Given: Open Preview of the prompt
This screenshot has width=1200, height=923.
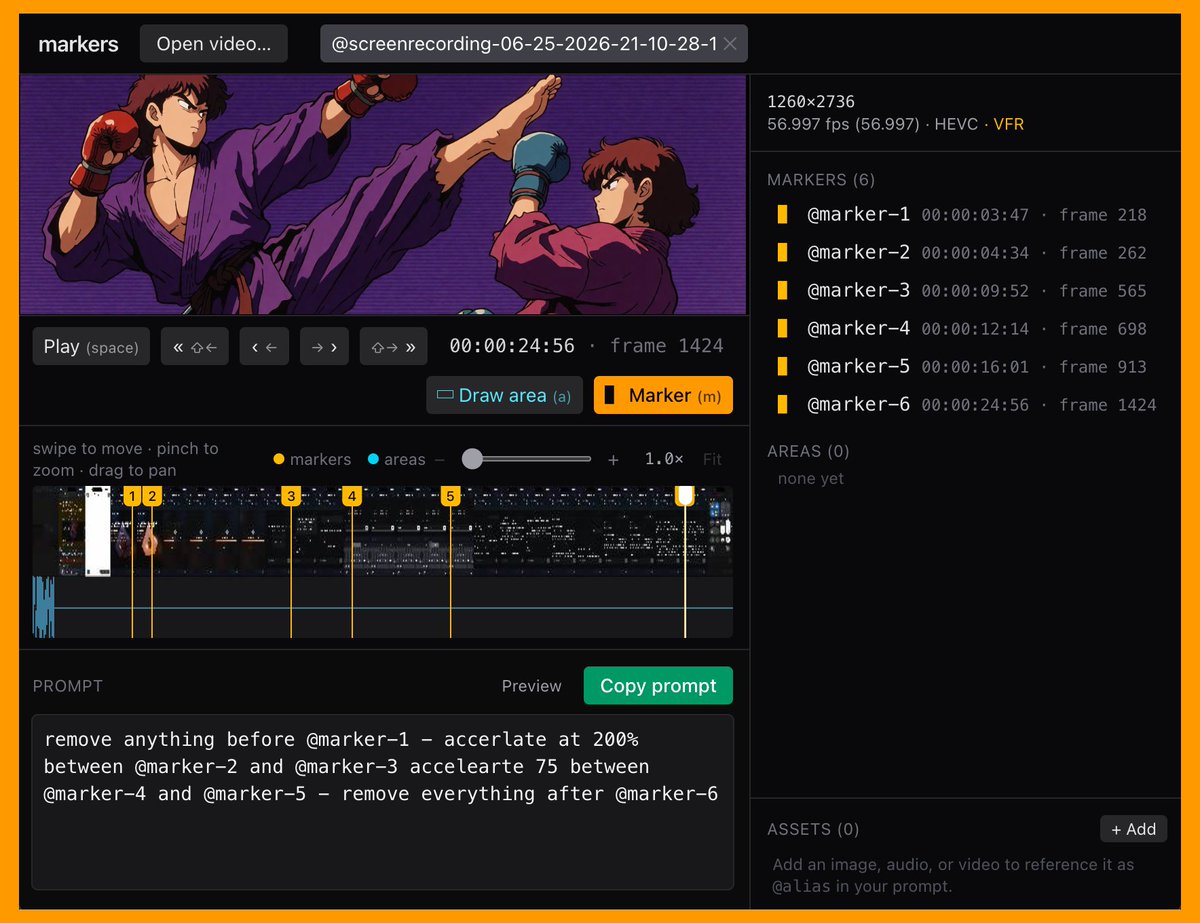Looking at the screenshot, I should (x=531, y=686).
